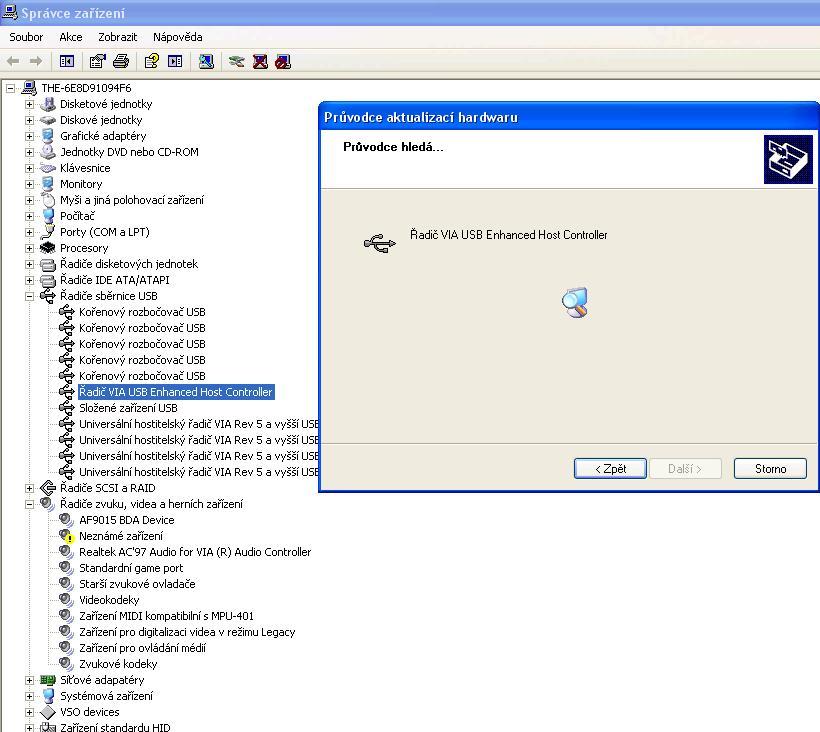Open device Properties from the toolbar
820x732 pixels.
(98, 62)
